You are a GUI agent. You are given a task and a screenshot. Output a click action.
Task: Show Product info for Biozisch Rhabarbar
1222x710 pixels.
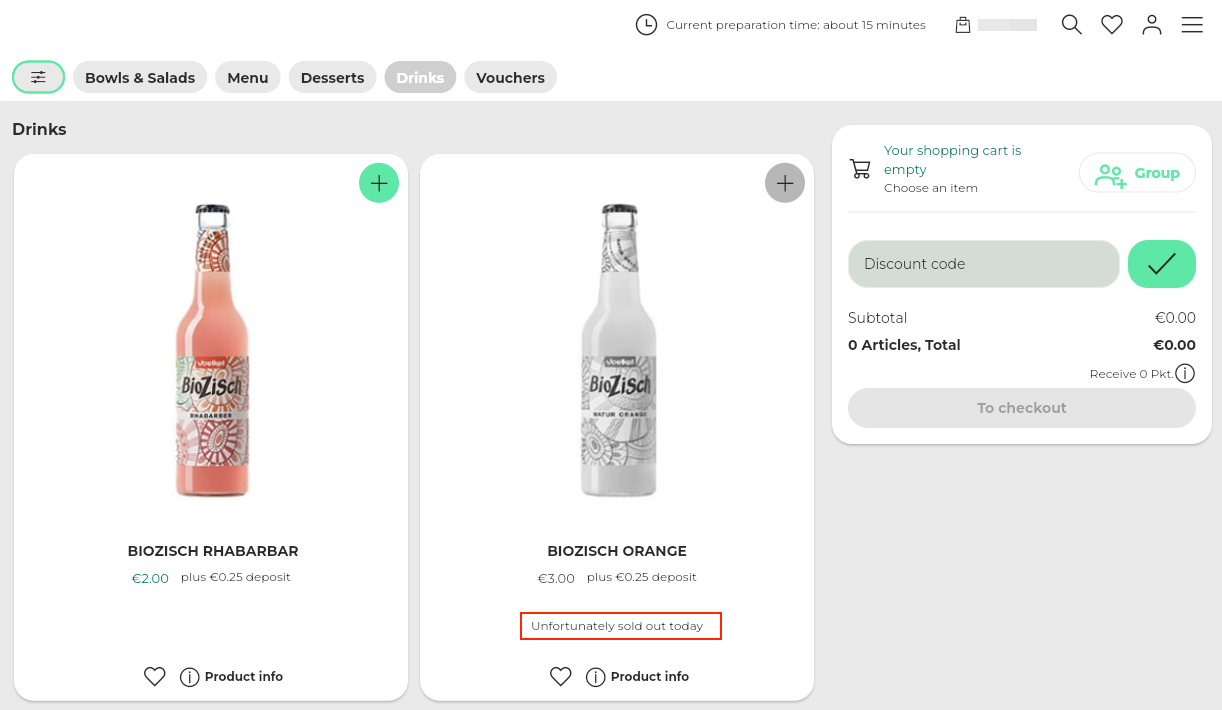coord(232,677)
